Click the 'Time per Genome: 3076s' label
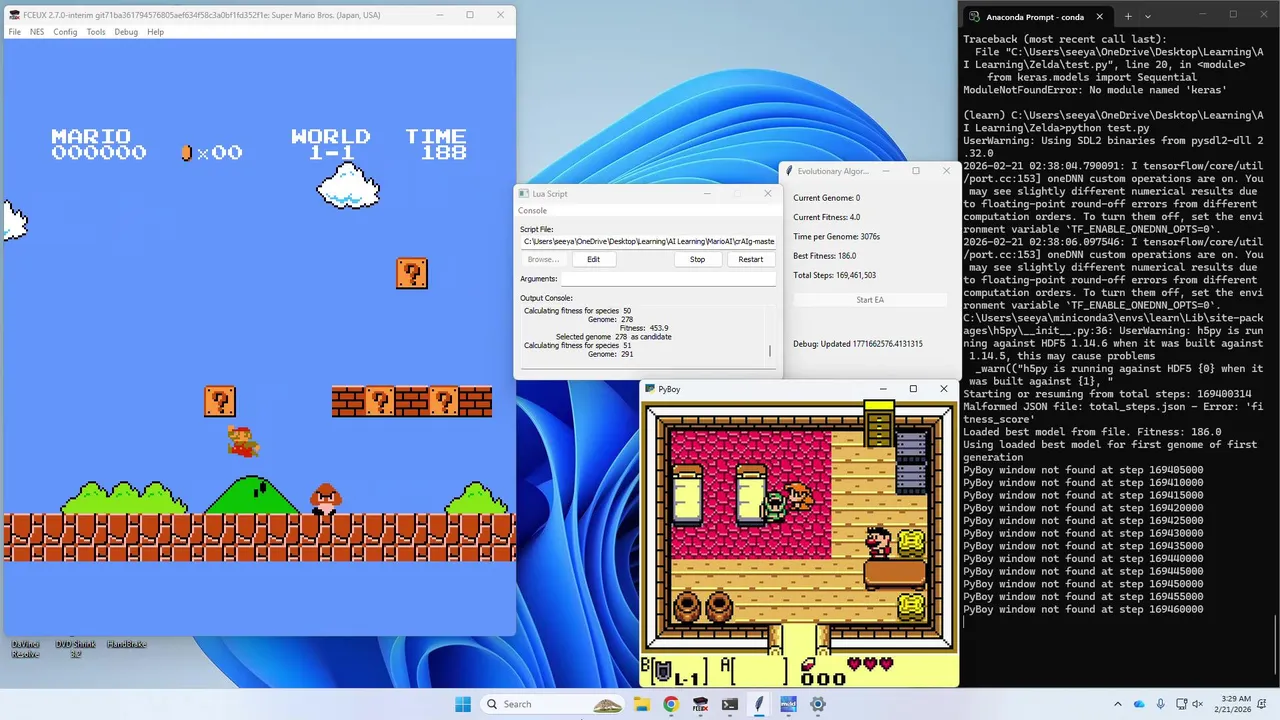The width and height of the screenshot is (1280, 720). pyautogui.click(x=836, y=236)
